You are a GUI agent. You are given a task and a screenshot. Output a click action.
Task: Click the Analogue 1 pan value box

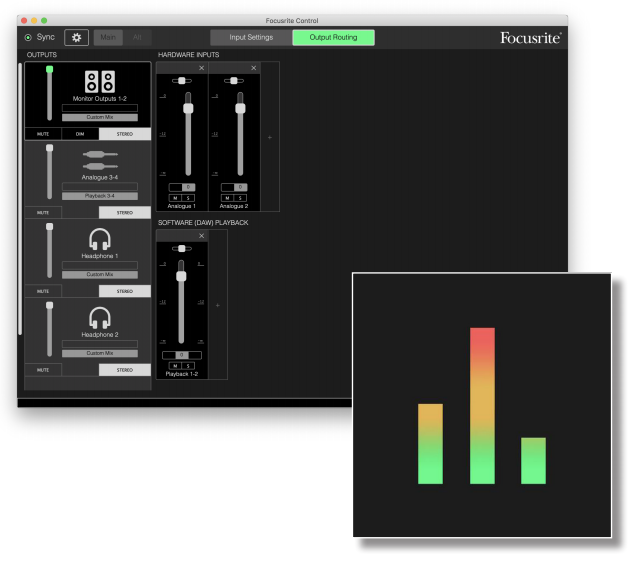tap(182, 187)
